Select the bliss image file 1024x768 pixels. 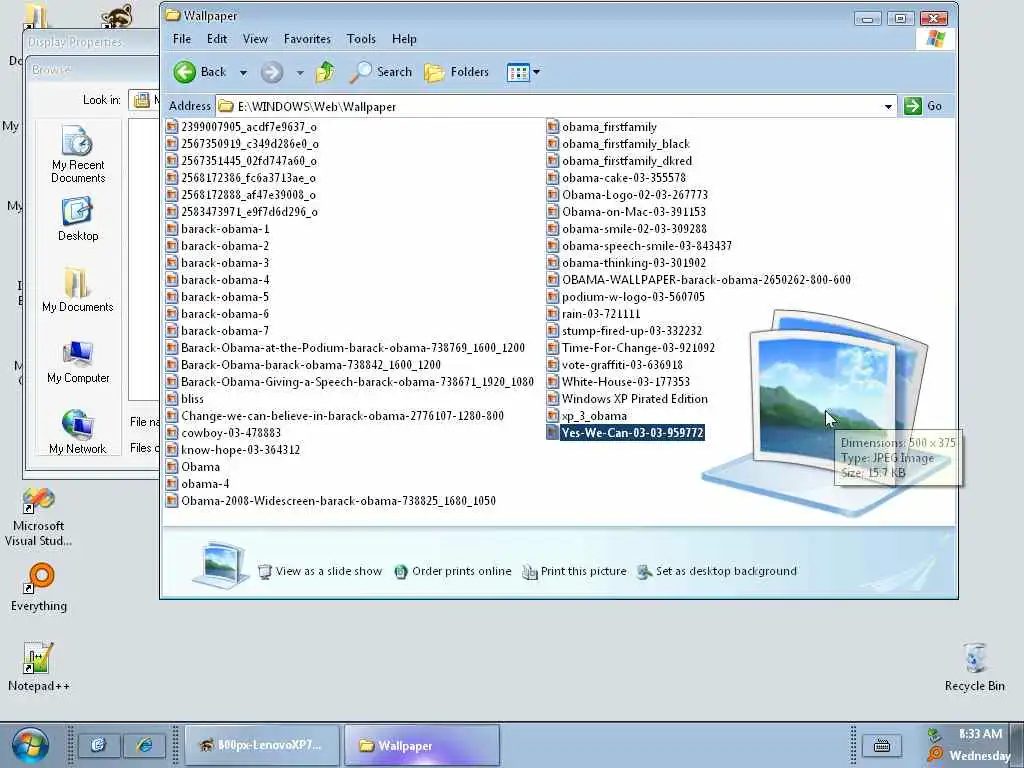click(x=185, y=398)
